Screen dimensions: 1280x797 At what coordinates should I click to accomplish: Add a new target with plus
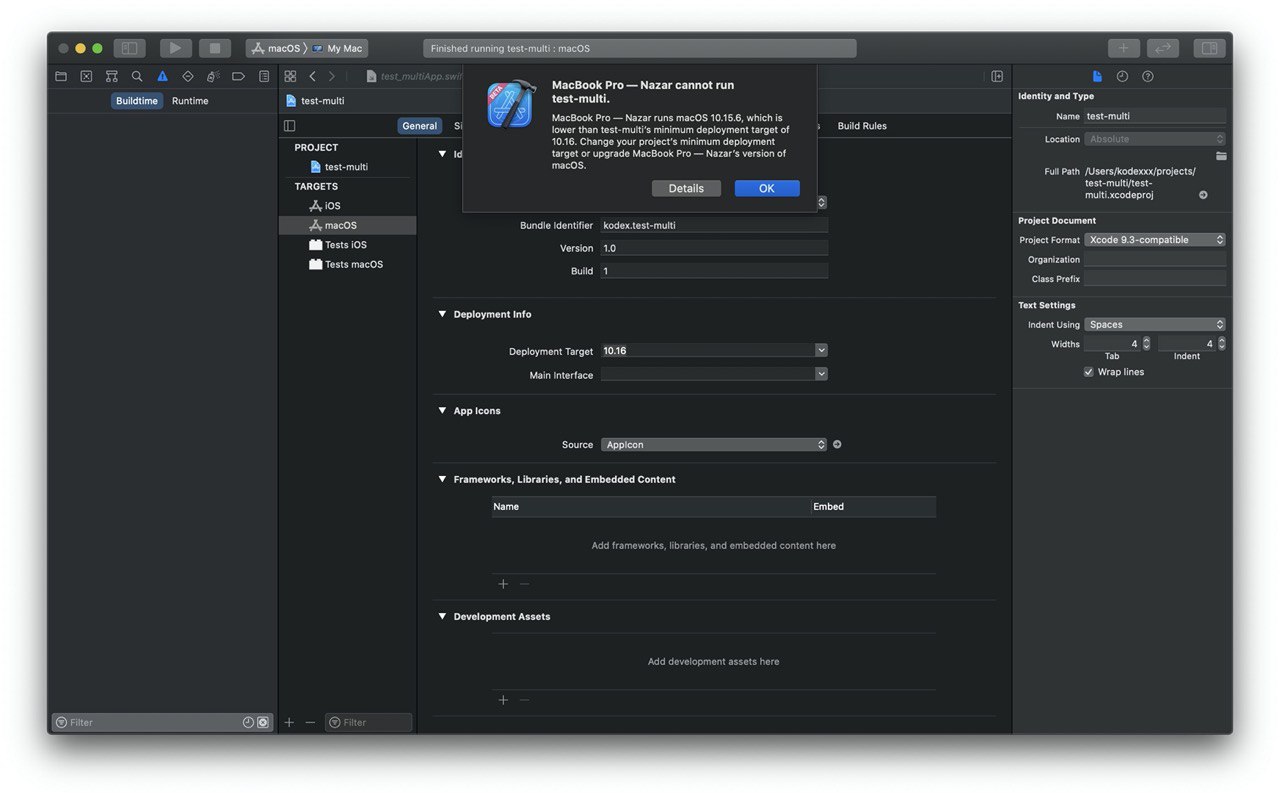(289, 722)
